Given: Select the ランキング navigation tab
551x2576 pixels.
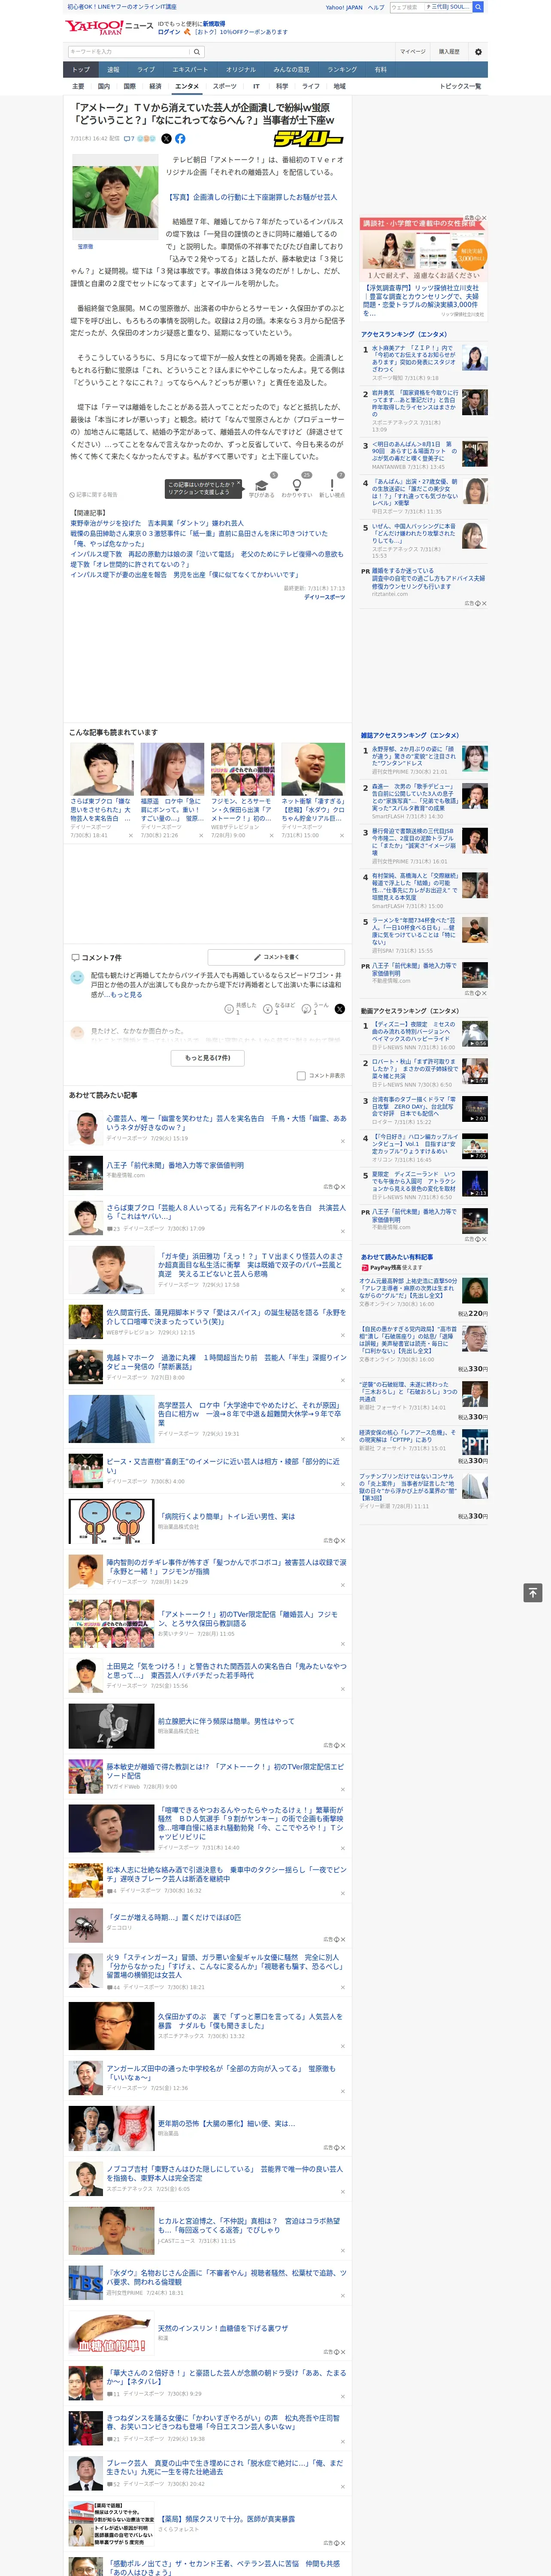Looking at the screenshot, I should coord(342,70).
